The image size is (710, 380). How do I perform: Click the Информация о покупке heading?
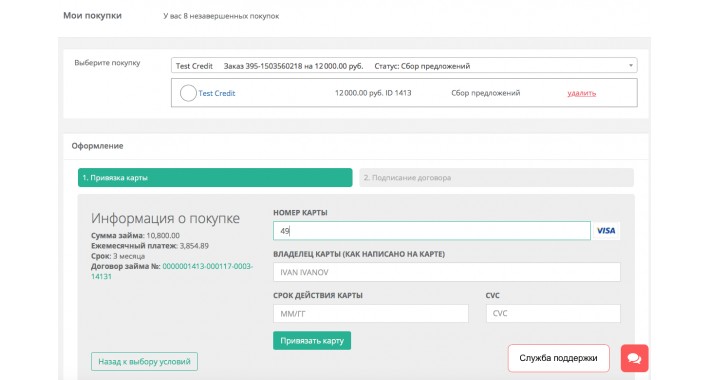click(x=165, y=218)
